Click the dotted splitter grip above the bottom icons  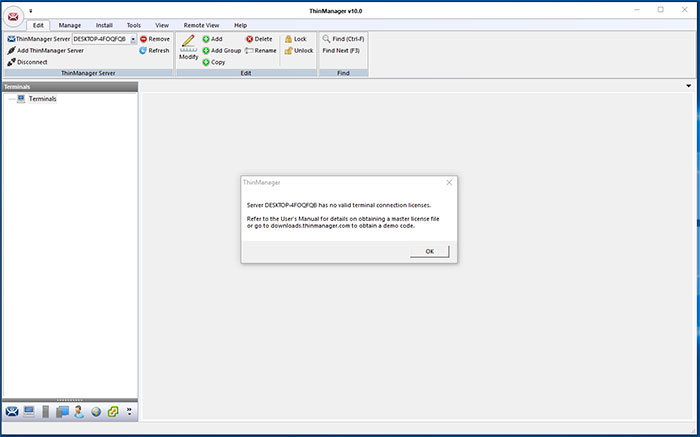(x=70, y=400)
